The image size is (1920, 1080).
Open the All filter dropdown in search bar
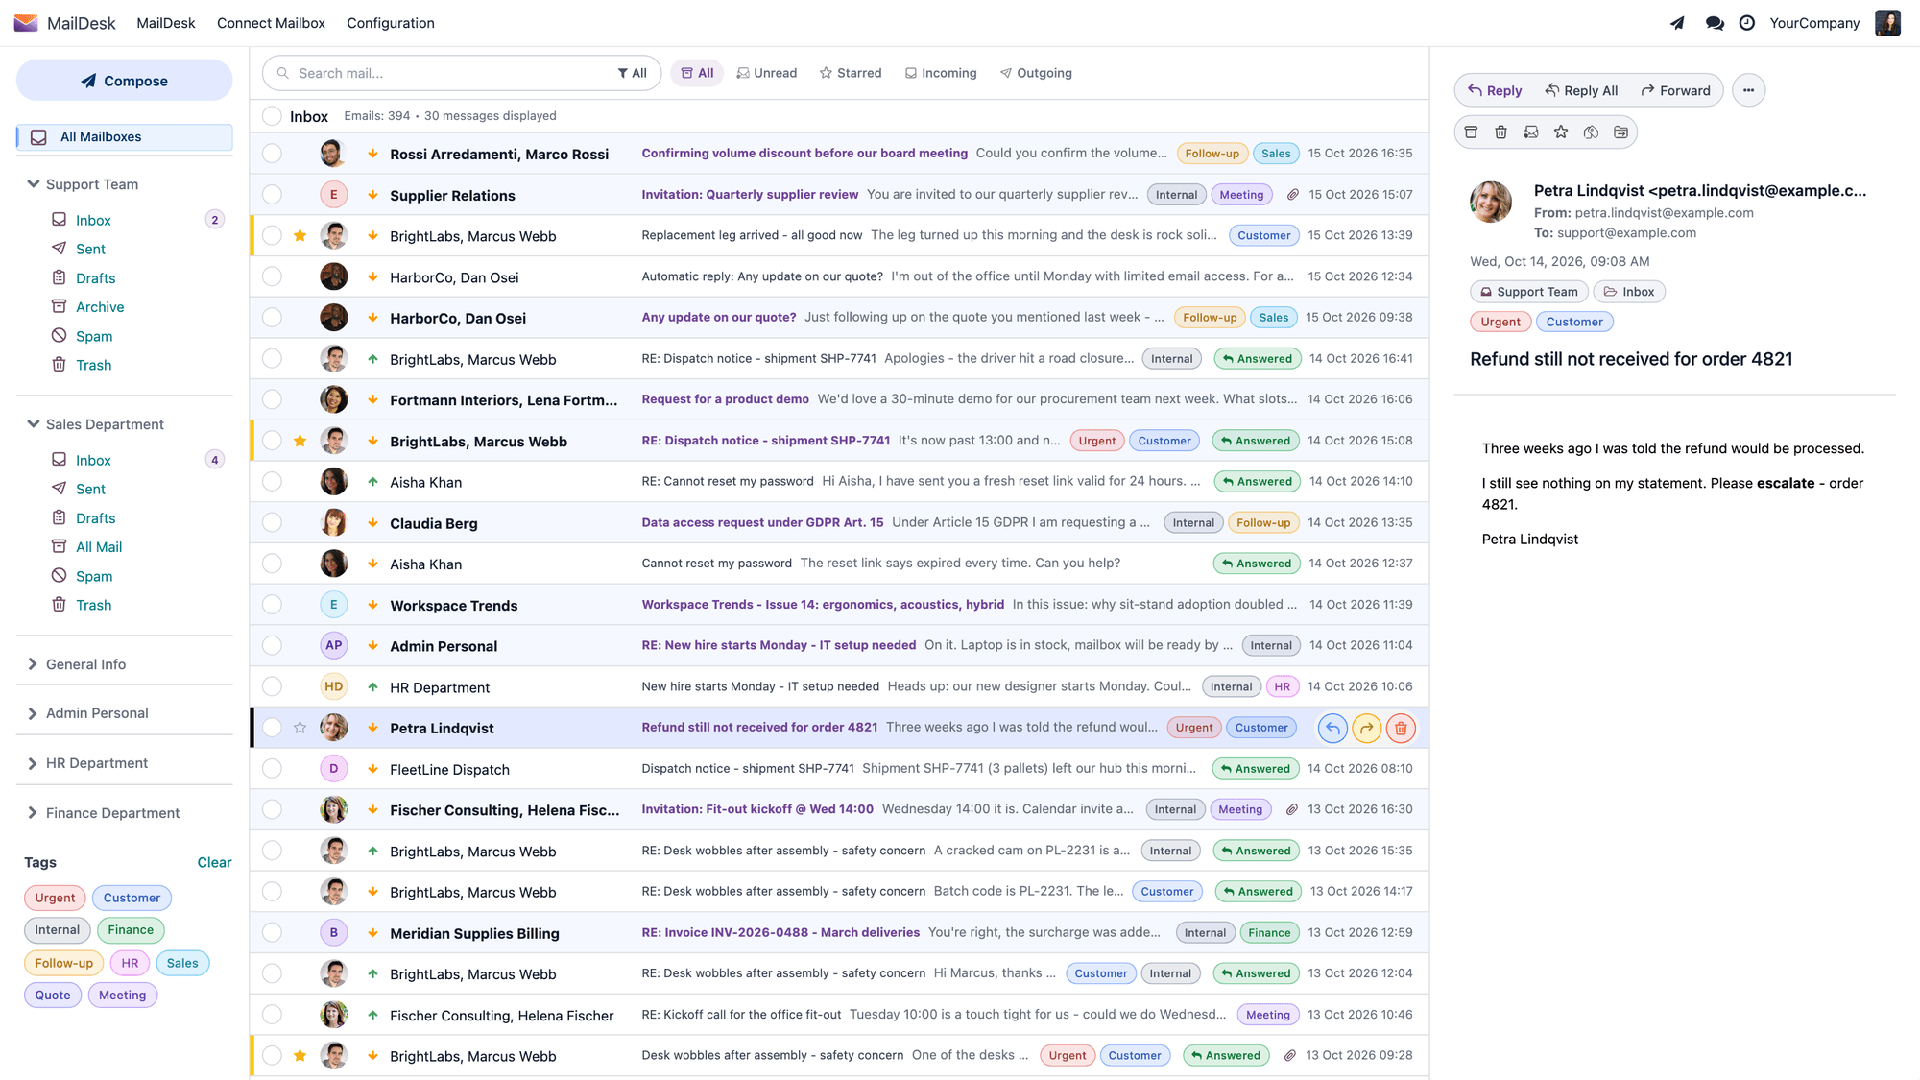(x=632, y=73)
